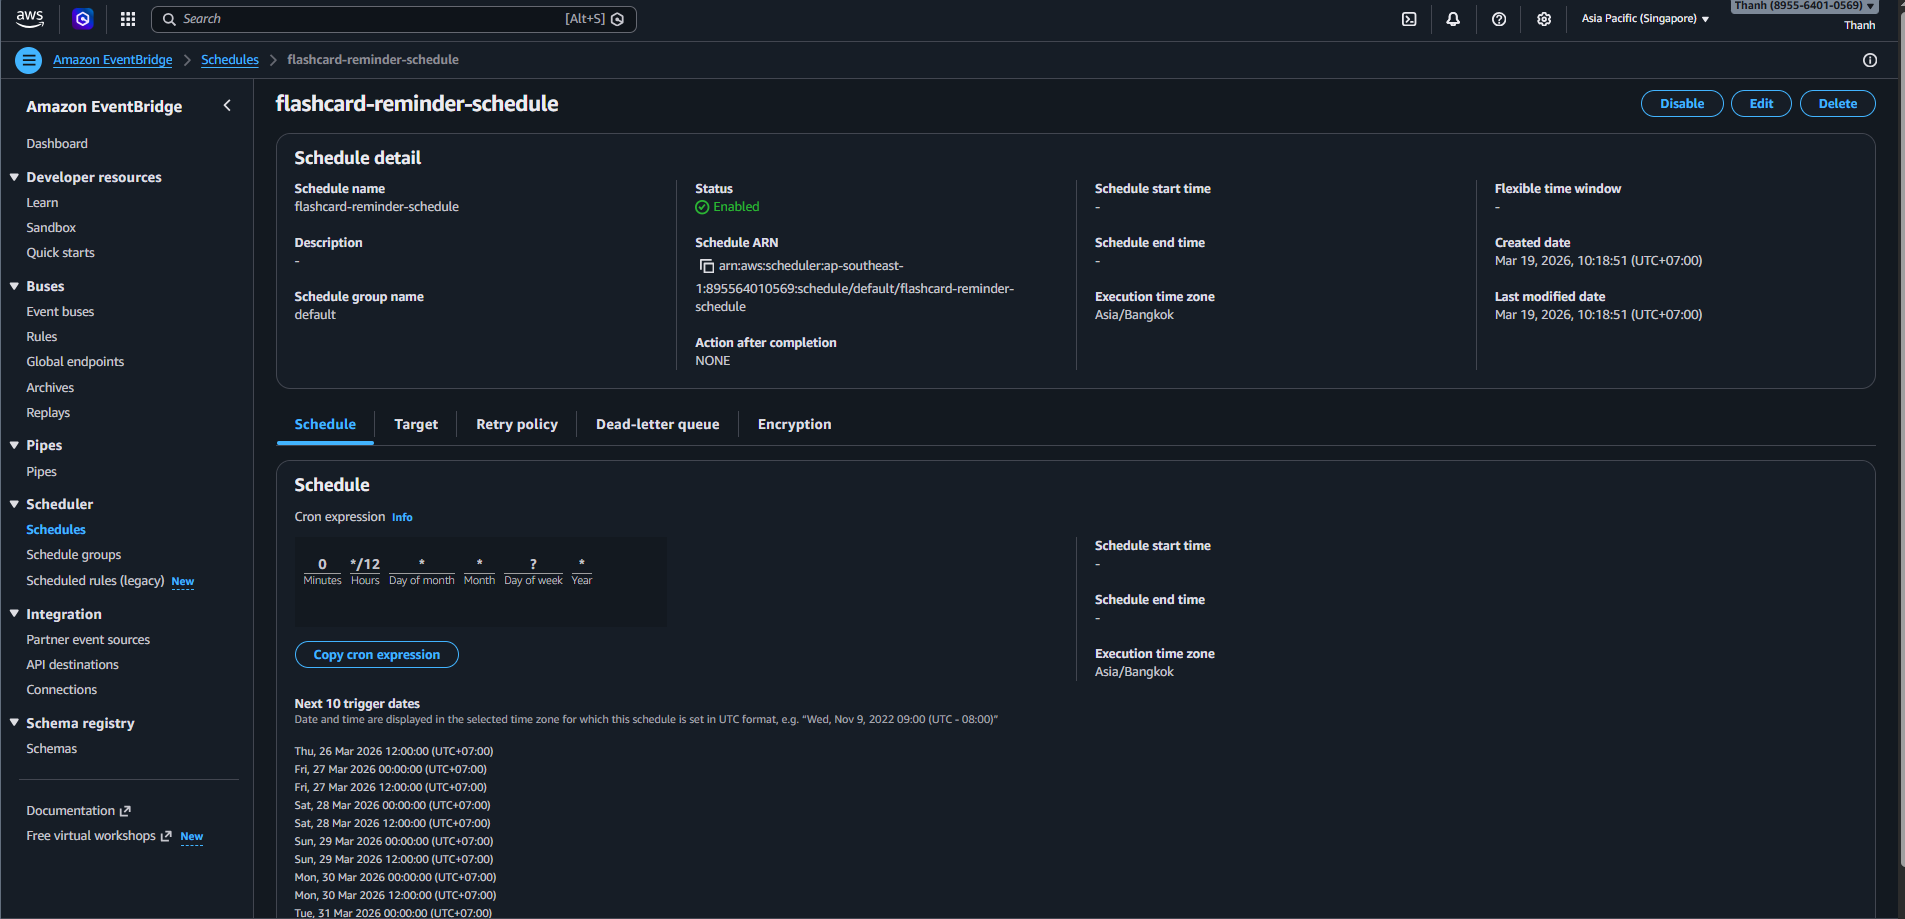Toggle the hamburger navigation menu icon
Image resolution: width=1905 pixels, height=919 pixels.
pos(28,60)
